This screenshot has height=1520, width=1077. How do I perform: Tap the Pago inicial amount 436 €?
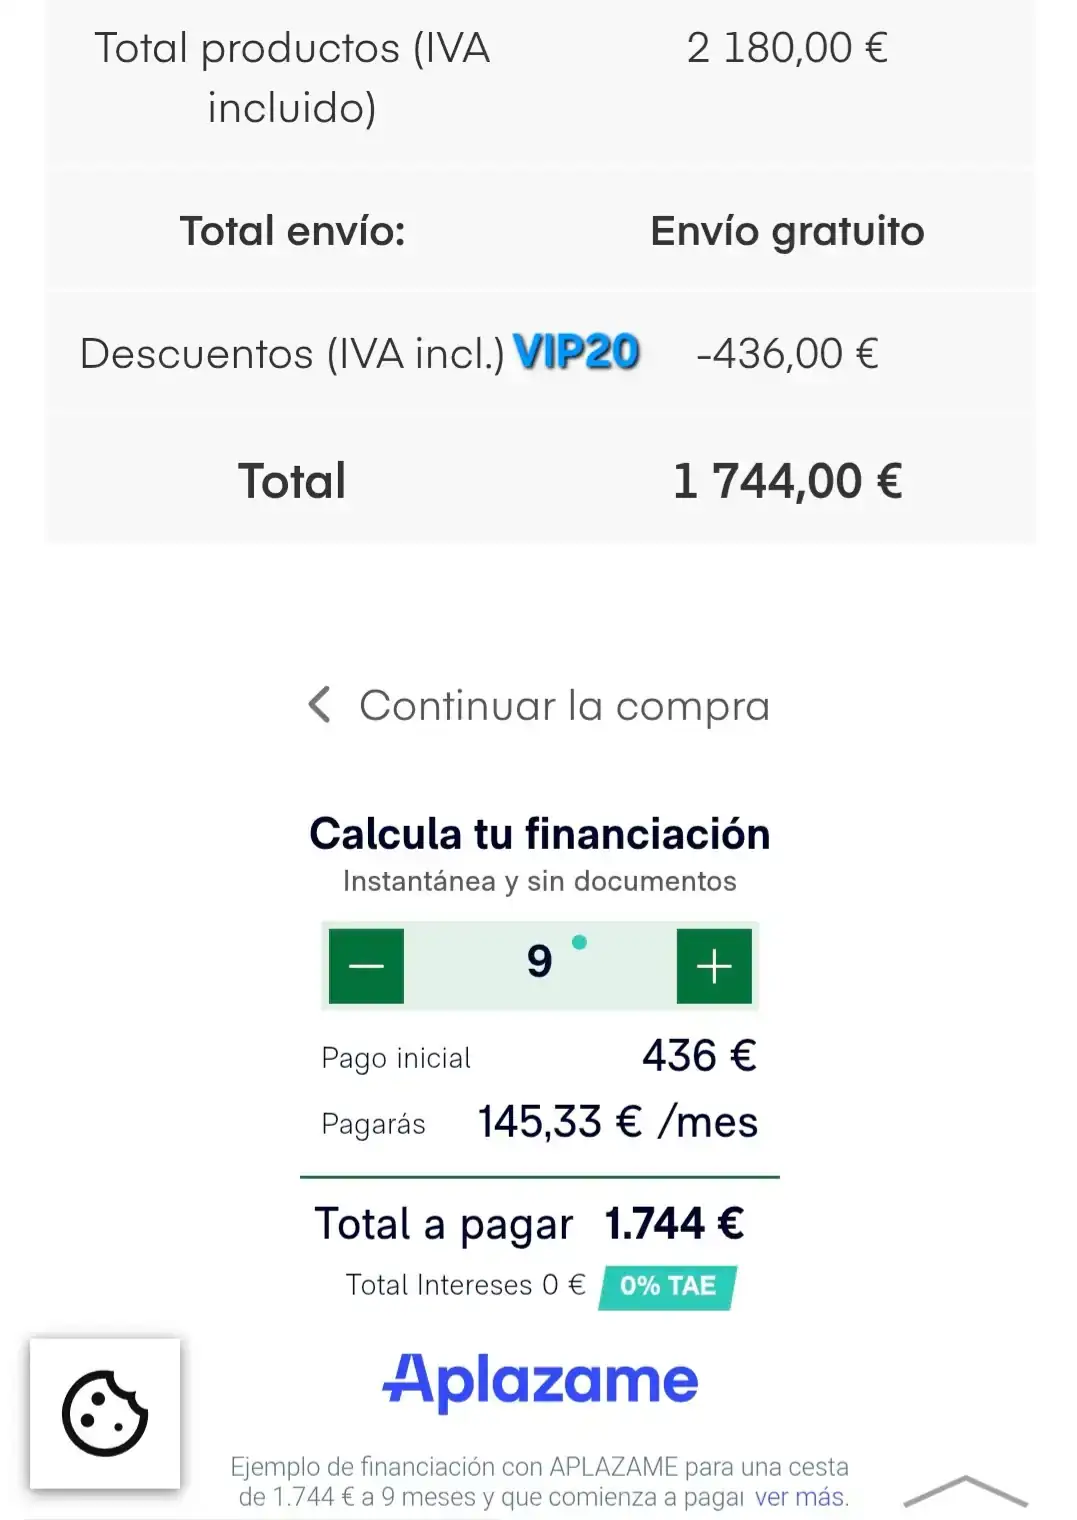coord(698,1056)
